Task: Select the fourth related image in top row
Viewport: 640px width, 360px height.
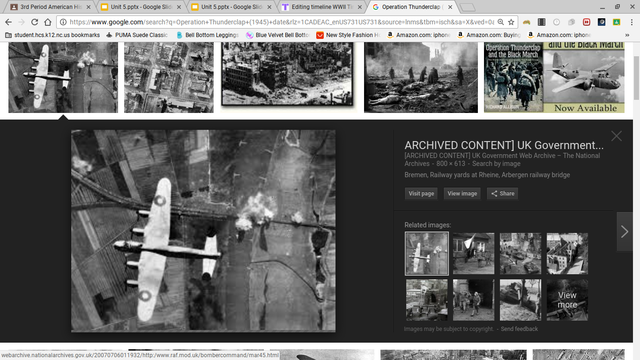Action: click(x=567, y=253)
